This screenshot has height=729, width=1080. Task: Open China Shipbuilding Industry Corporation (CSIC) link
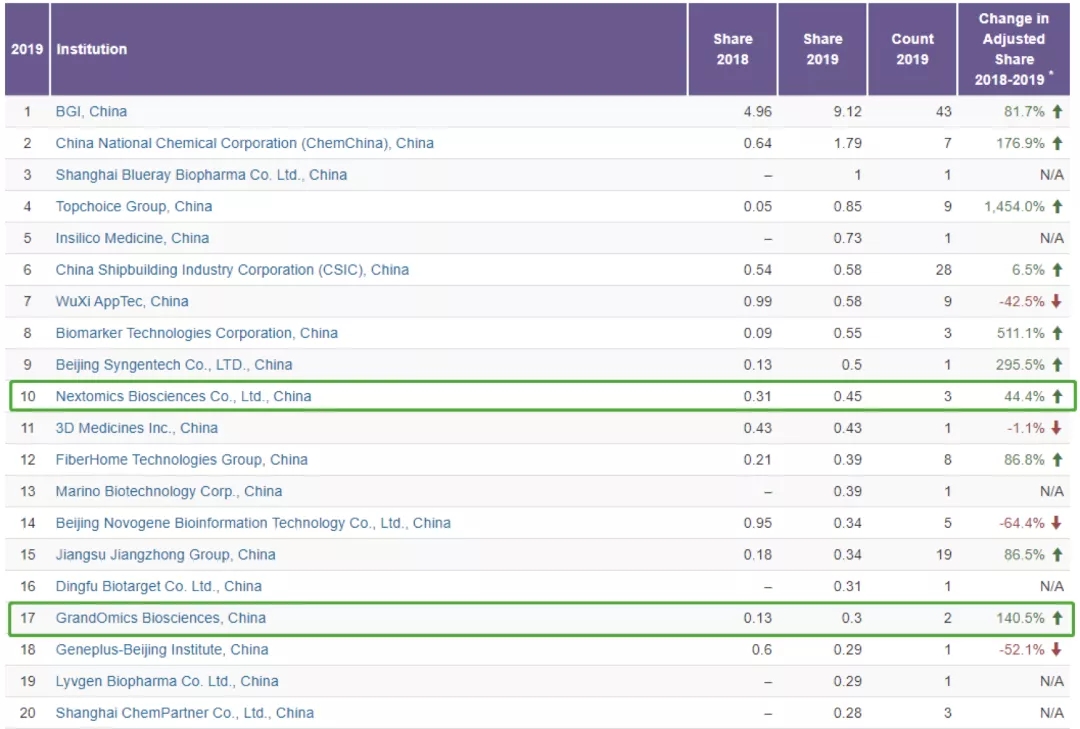232,270
